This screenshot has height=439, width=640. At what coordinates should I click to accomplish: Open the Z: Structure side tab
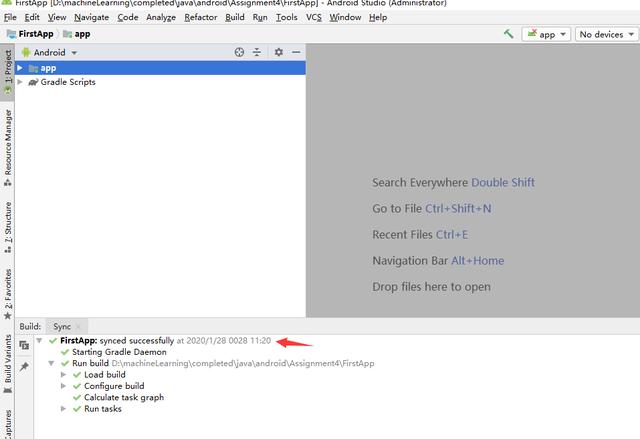[7, 228]
